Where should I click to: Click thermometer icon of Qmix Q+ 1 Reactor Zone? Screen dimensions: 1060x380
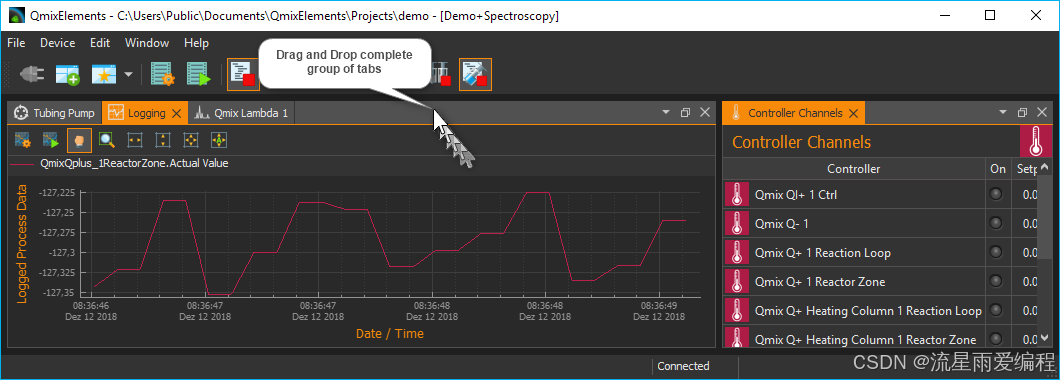tap(736, 281)
